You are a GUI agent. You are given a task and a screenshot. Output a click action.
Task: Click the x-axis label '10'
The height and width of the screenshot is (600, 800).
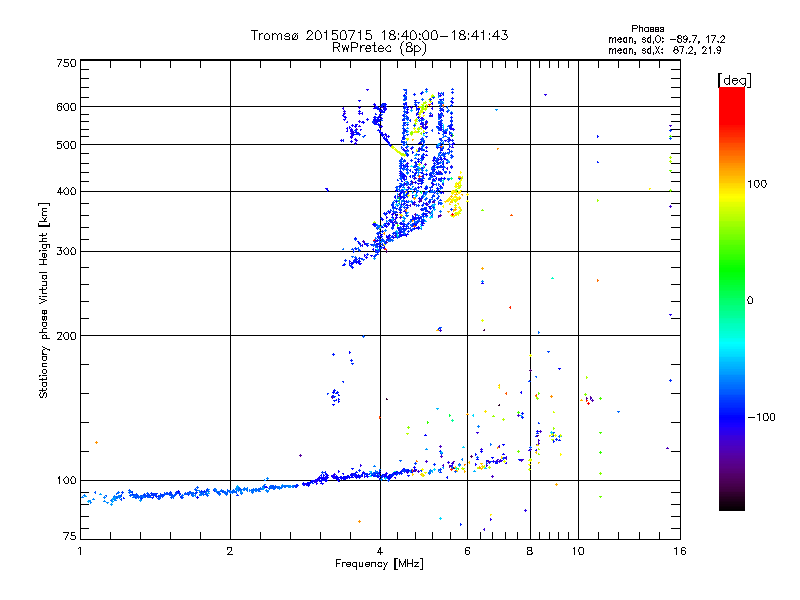578,551
